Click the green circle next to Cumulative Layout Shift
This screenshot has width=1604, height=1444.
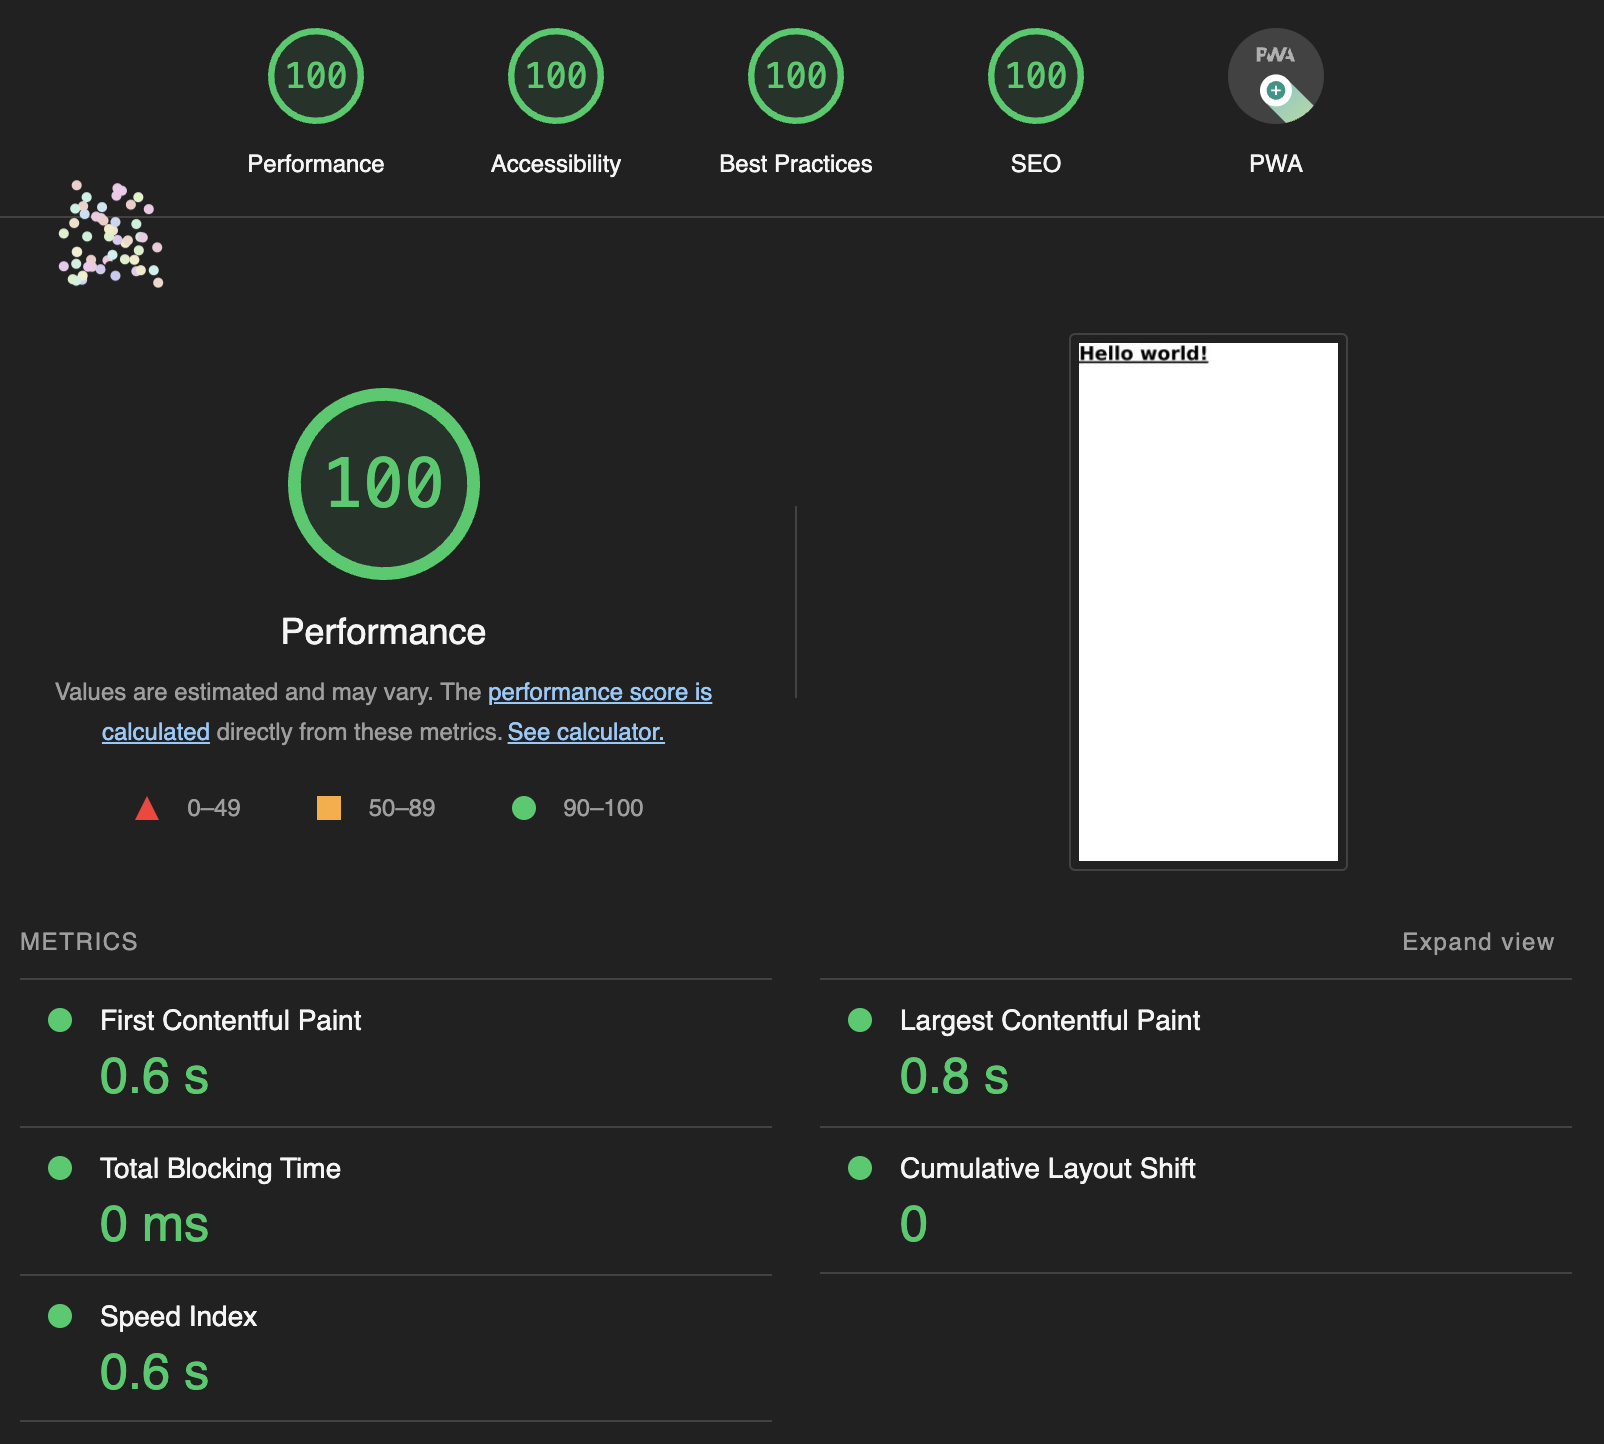(x=860, y=1168)
